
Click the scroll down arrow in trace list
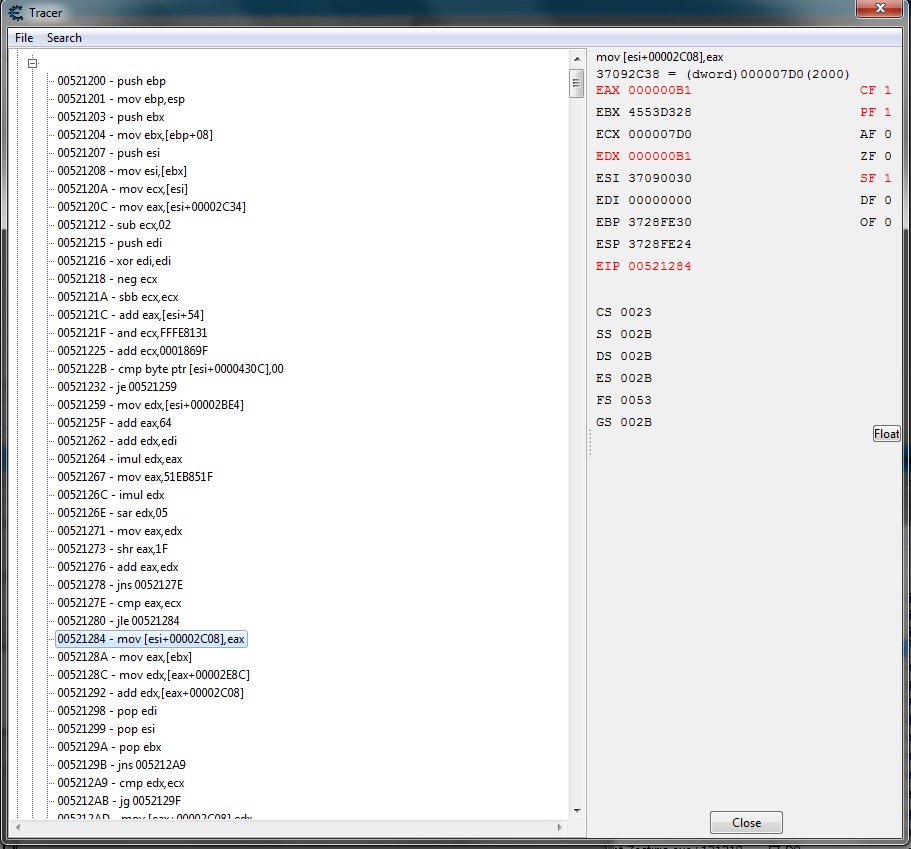tap(576, 810)
